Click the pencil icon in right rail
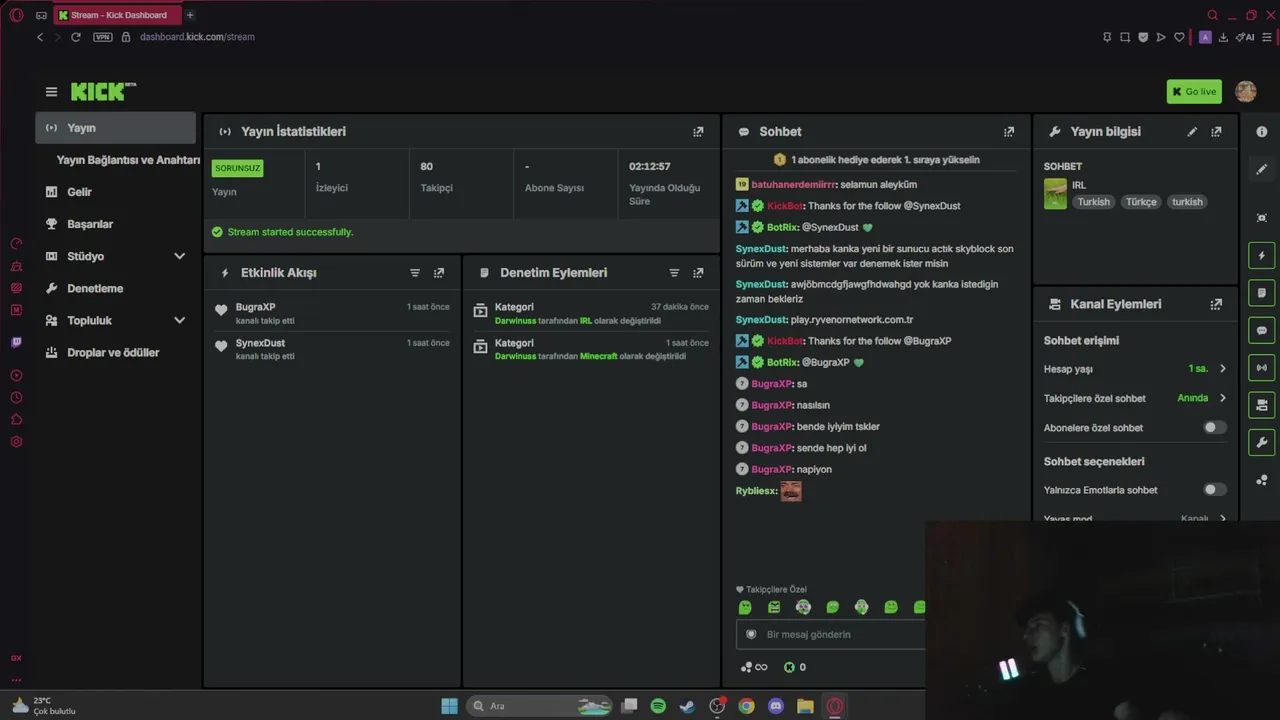Viewport: 1280px width, 720px height. click(1262, 169)
